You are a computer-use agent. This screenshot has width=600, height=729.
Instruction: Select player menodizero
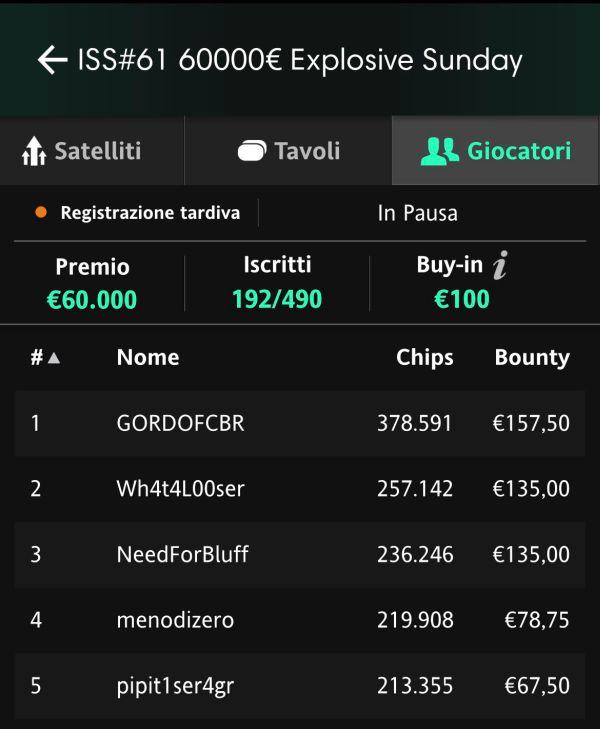coord(300,620)
